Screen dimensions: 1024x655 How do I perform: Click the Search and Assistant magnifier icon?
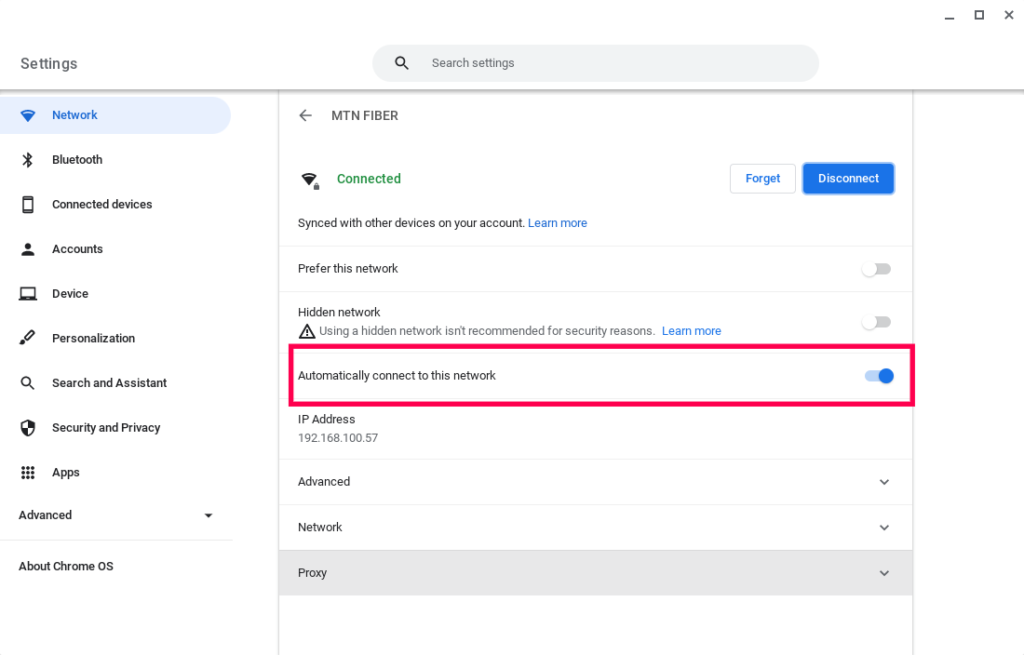[27, 383]
